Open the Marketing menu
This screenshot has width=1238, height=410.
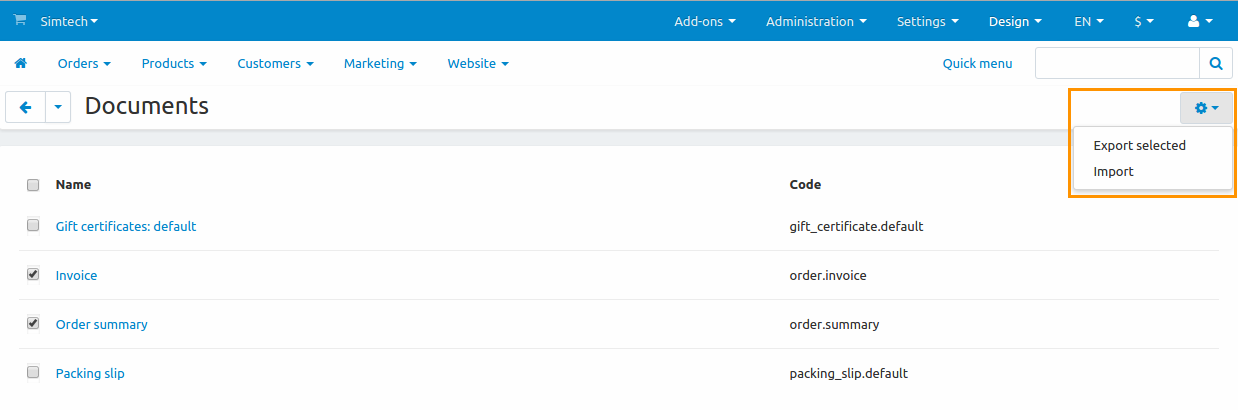point(380,63)
